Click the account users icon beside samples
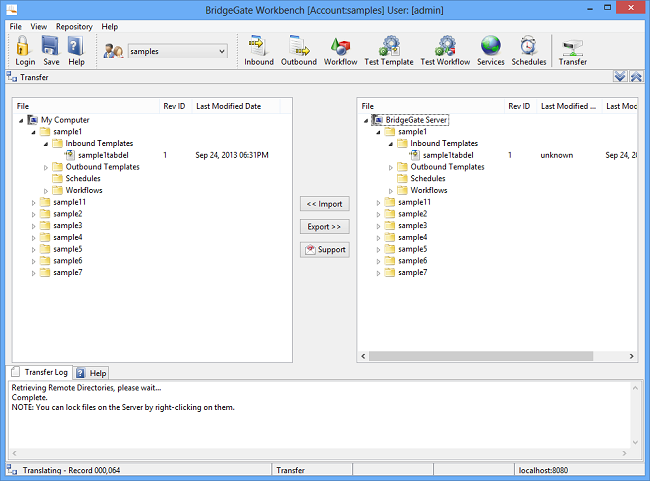Screen dimensions: 650x481 (x=113, y=51)
